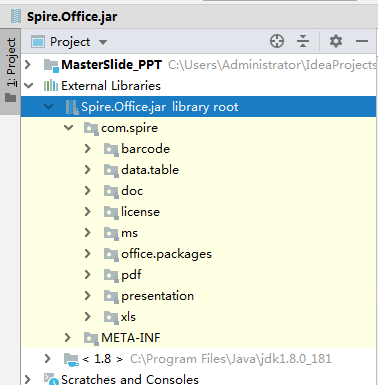378x385 pixels.
Task: Select the doc package label
Action: pos(132,191)
